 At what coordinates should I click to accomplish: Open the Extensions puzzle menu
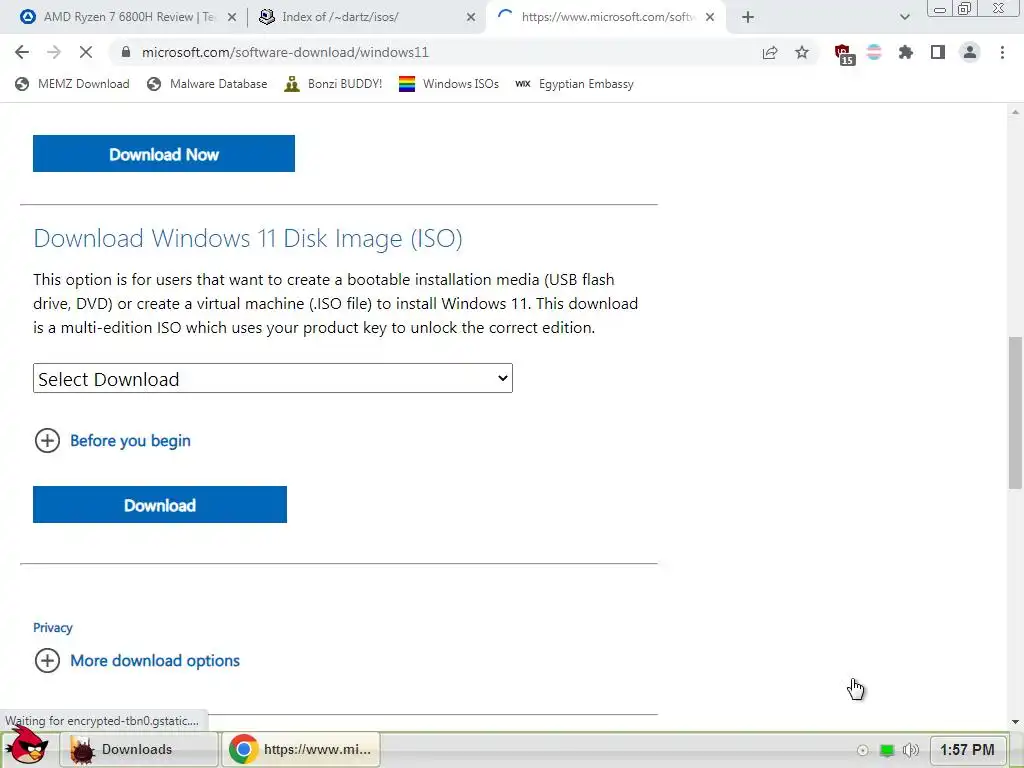[906, 52]
